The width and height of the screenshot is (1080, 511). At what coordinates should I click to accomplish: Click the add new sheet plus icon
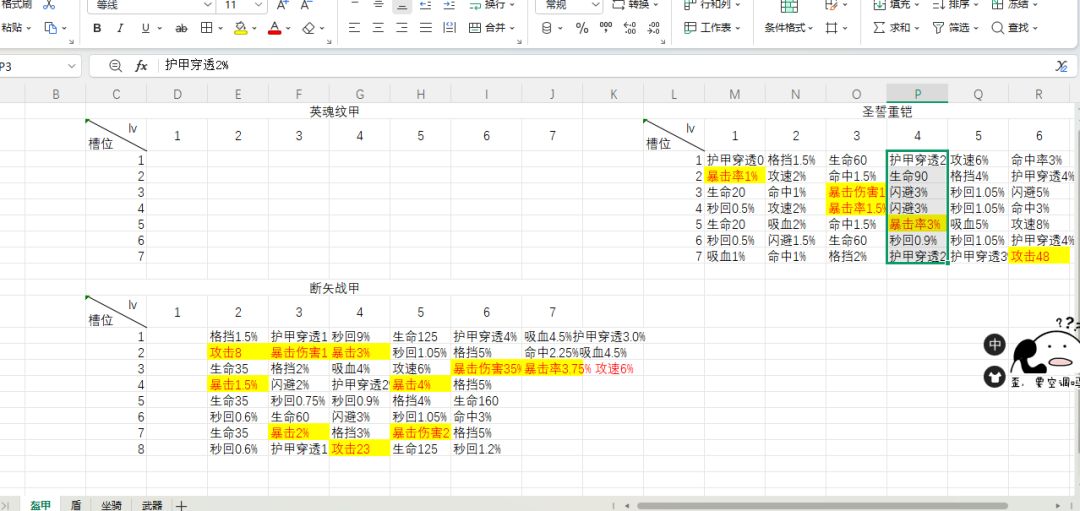point(181,505)
